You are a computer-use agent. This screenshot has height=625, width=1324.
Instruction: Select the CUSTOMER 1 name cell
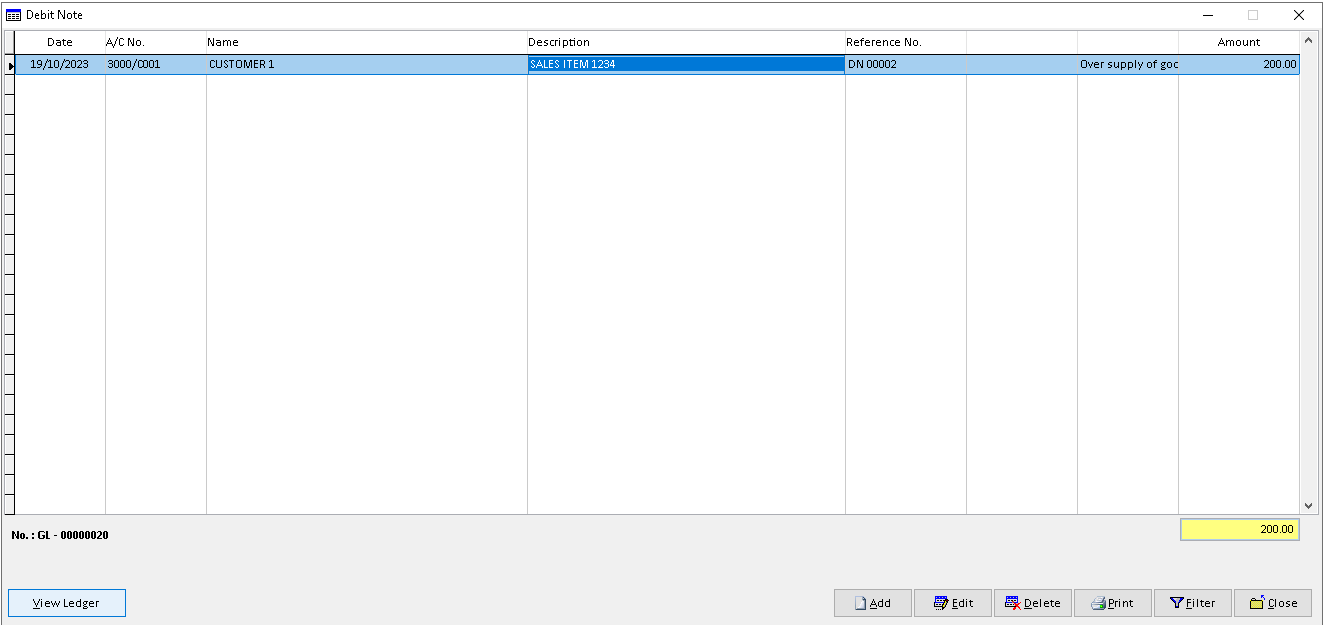[240, 63]
